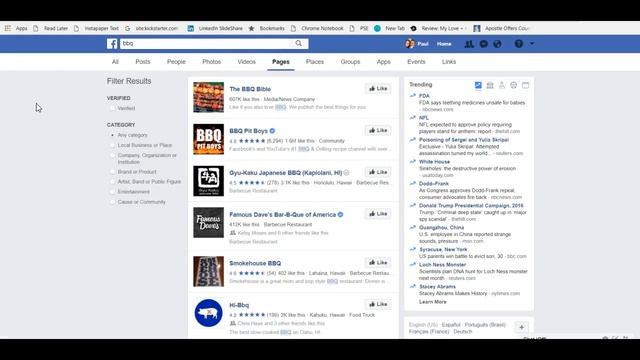Switch to the All tab
The image size is (640, 360).
coord(115,62)
